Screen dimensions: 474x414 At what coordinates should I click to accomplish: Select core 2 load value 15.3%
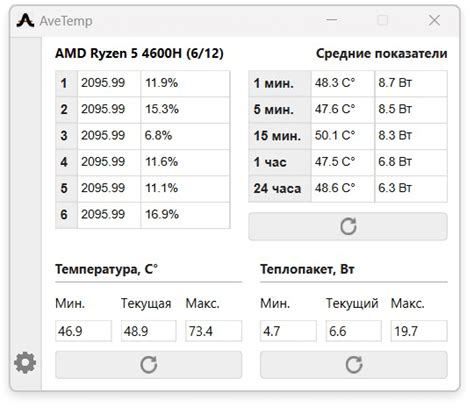(x=185, y=110)
